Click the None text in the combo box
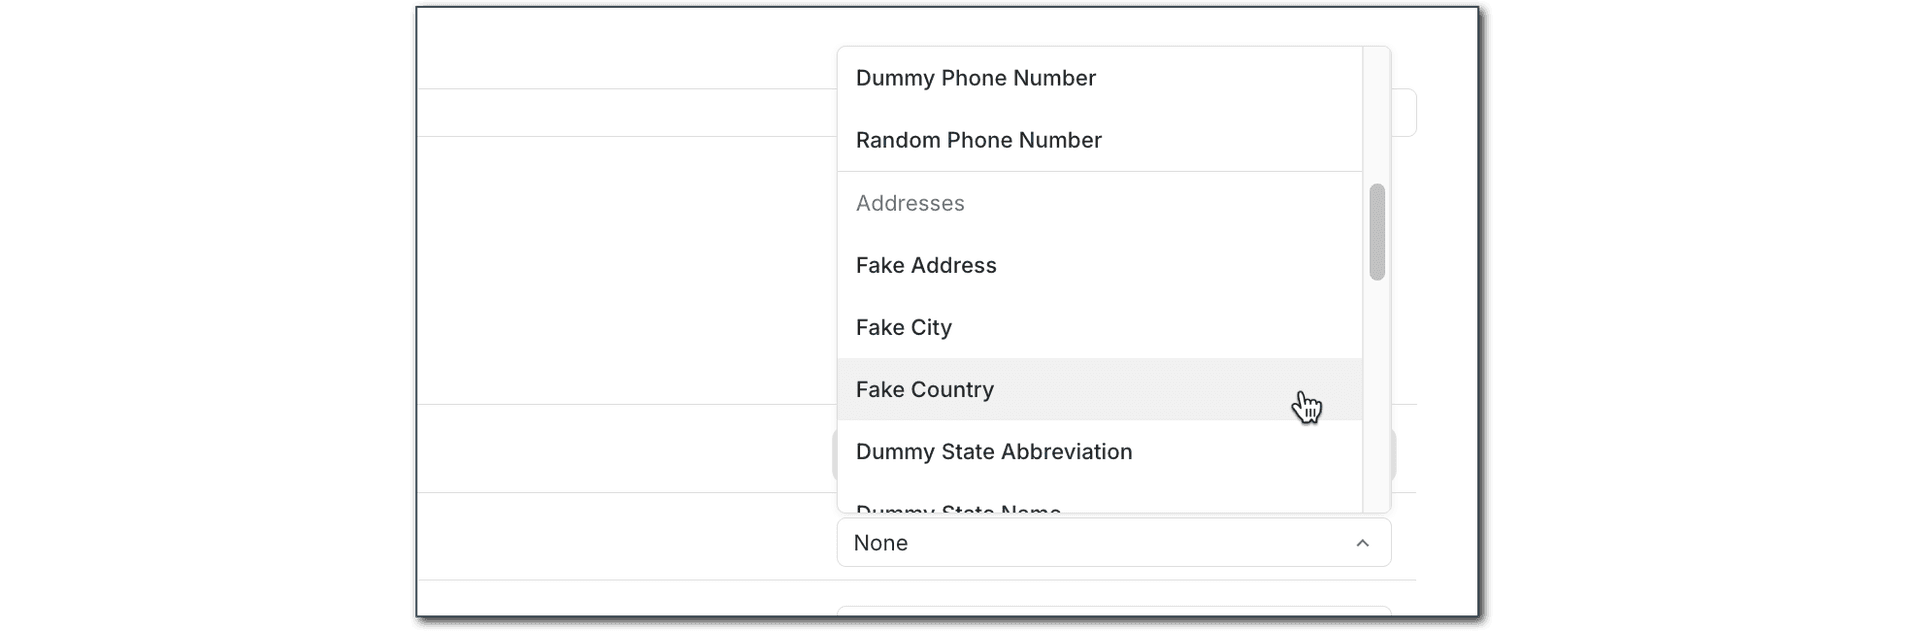1920x633 pixels. [x=881, y=543]
